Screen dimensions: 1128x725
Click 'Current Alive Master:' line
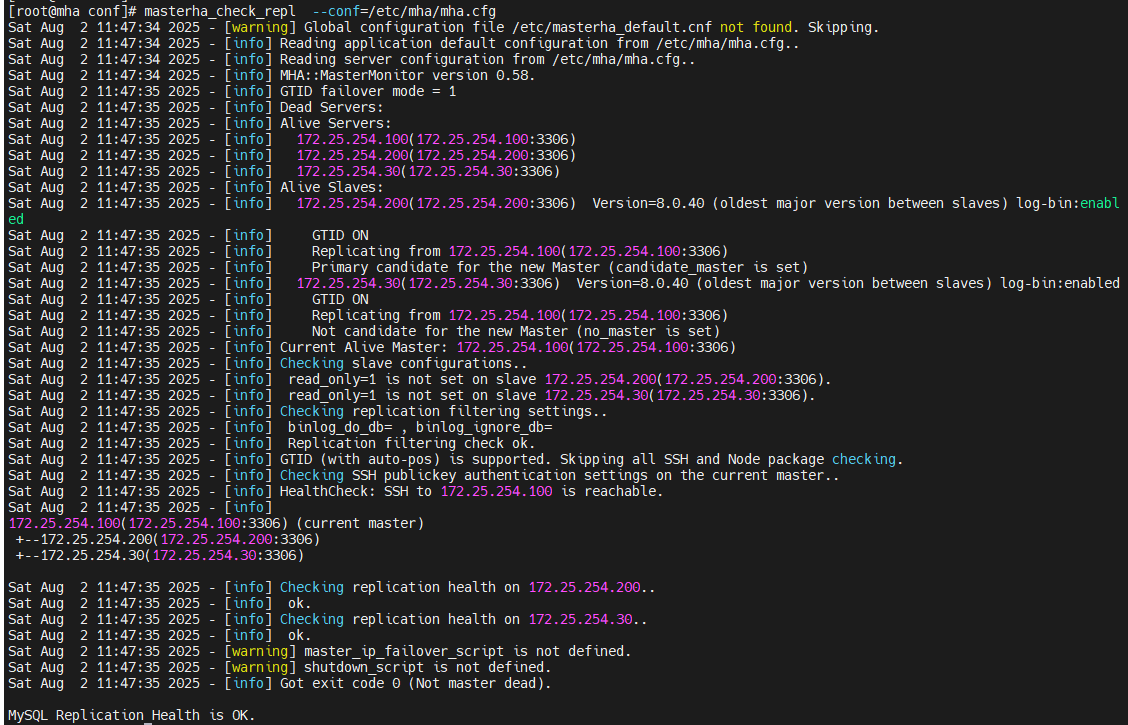tap(508, 347)
